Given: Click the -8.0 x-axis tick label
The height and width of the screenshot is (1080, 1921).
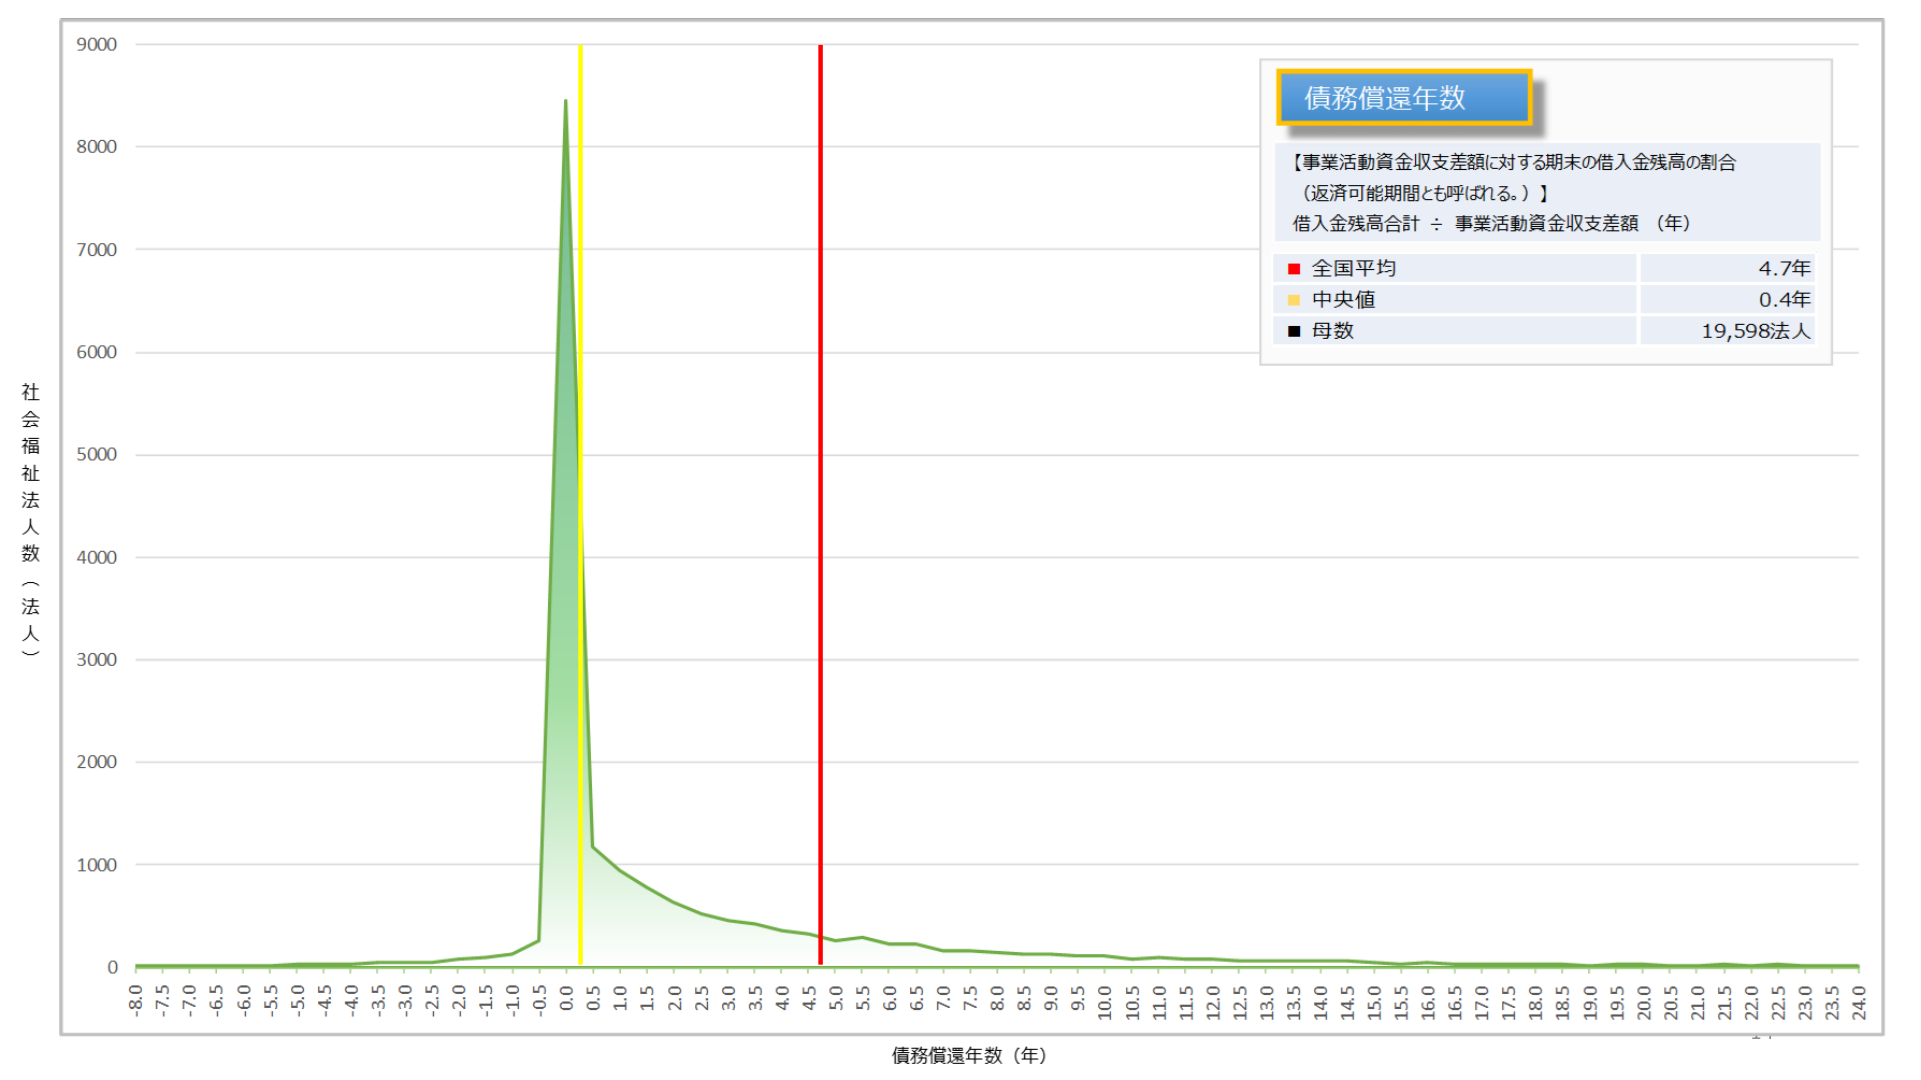Looking at the screenshot, I should (136, 1000).
